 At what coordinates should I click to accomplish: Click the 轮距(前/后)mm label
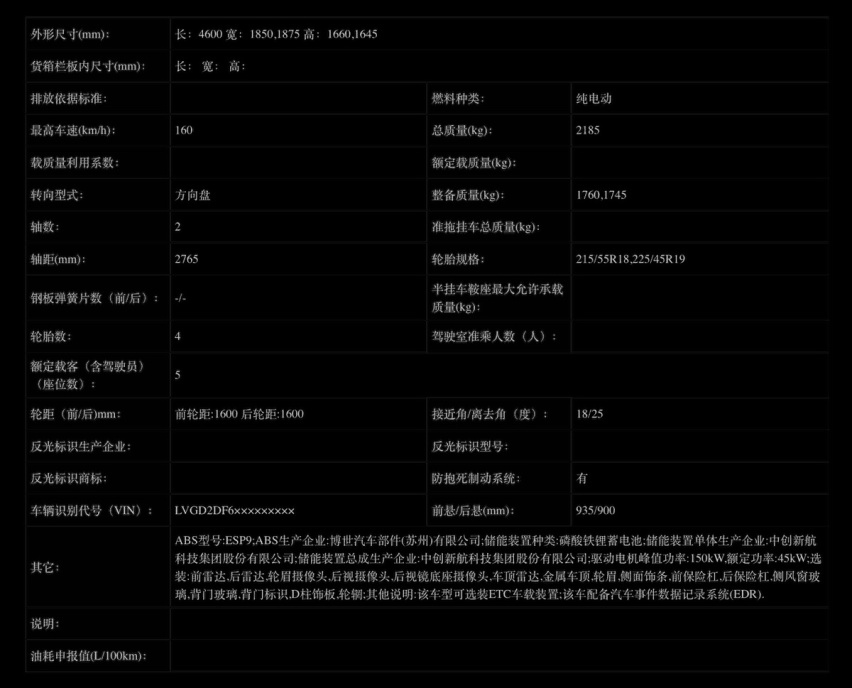pos(76,414)
